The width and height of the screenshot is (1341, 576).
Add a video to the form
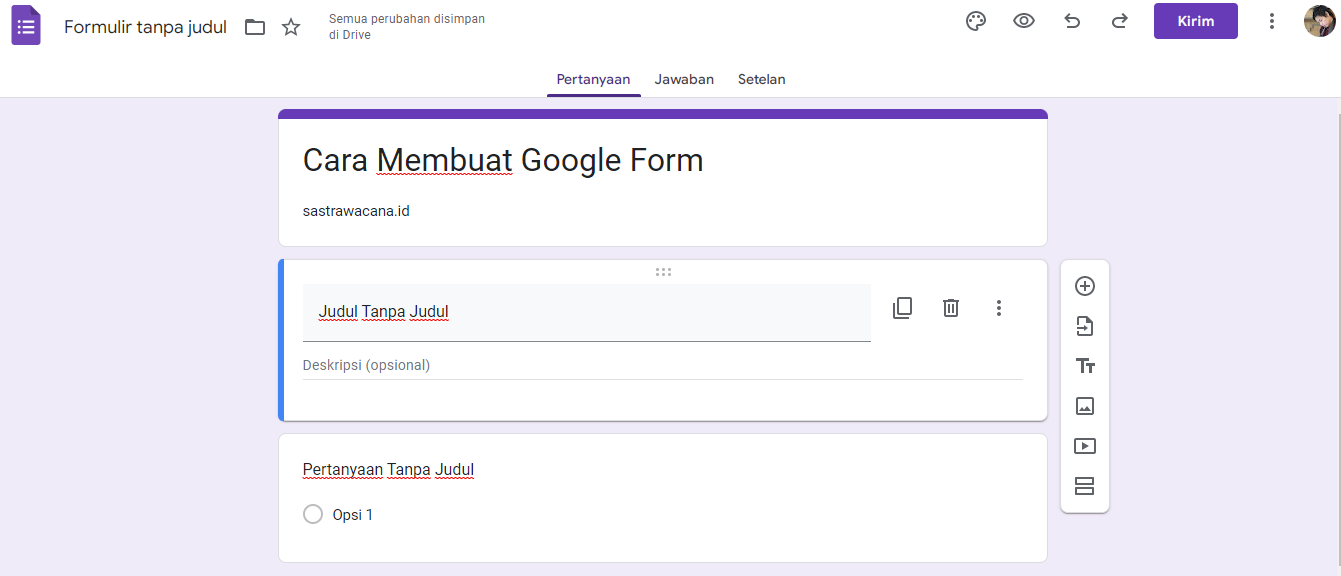point(1084,446)
